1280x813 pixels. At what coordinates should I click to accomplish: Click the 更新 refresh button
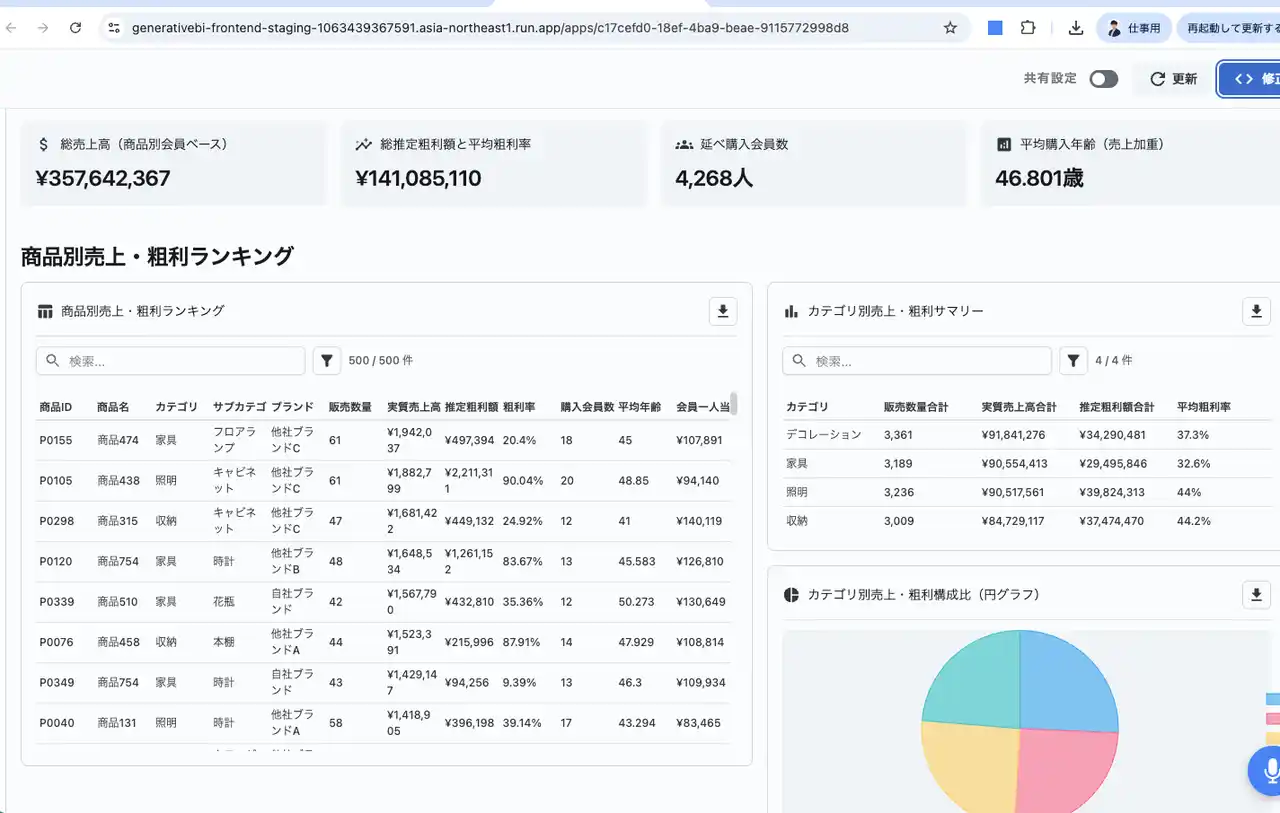point(1174,79)
